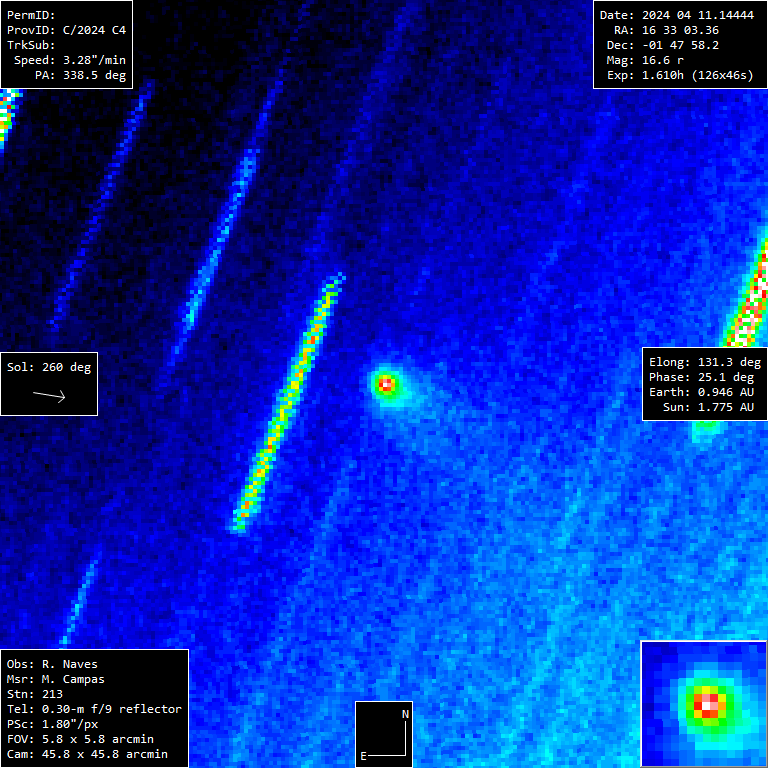Viewport: 768px width, 768px height.
Task: Click the Sol: 260 deg label
Action: [49, 367]
